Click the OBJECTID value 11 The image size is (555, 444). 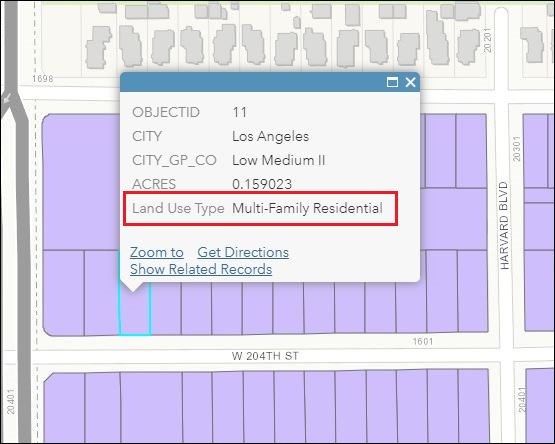click(x=240, y=112)
